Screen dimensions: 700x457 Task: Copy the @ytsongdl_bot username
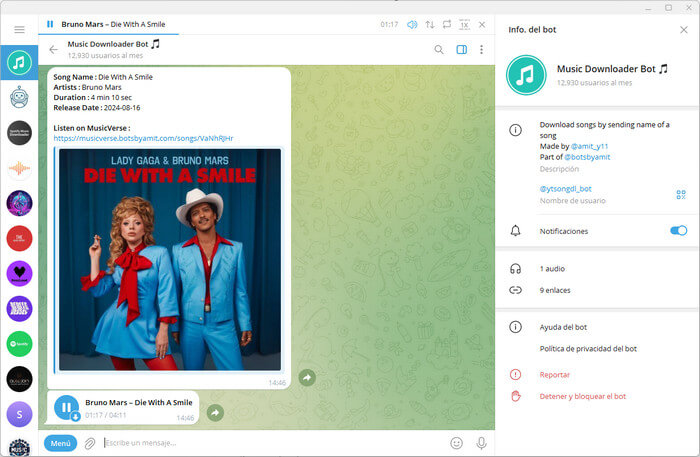click(x=566, y=189)
